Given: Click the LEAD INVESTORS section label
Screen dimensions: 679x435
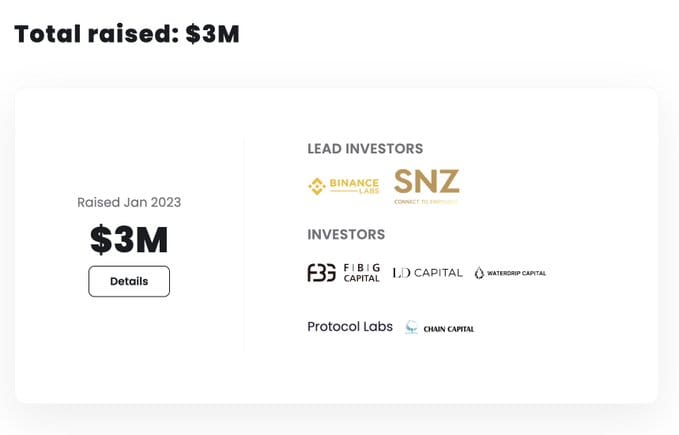Looking at the screenshot, I should (365, 148).
